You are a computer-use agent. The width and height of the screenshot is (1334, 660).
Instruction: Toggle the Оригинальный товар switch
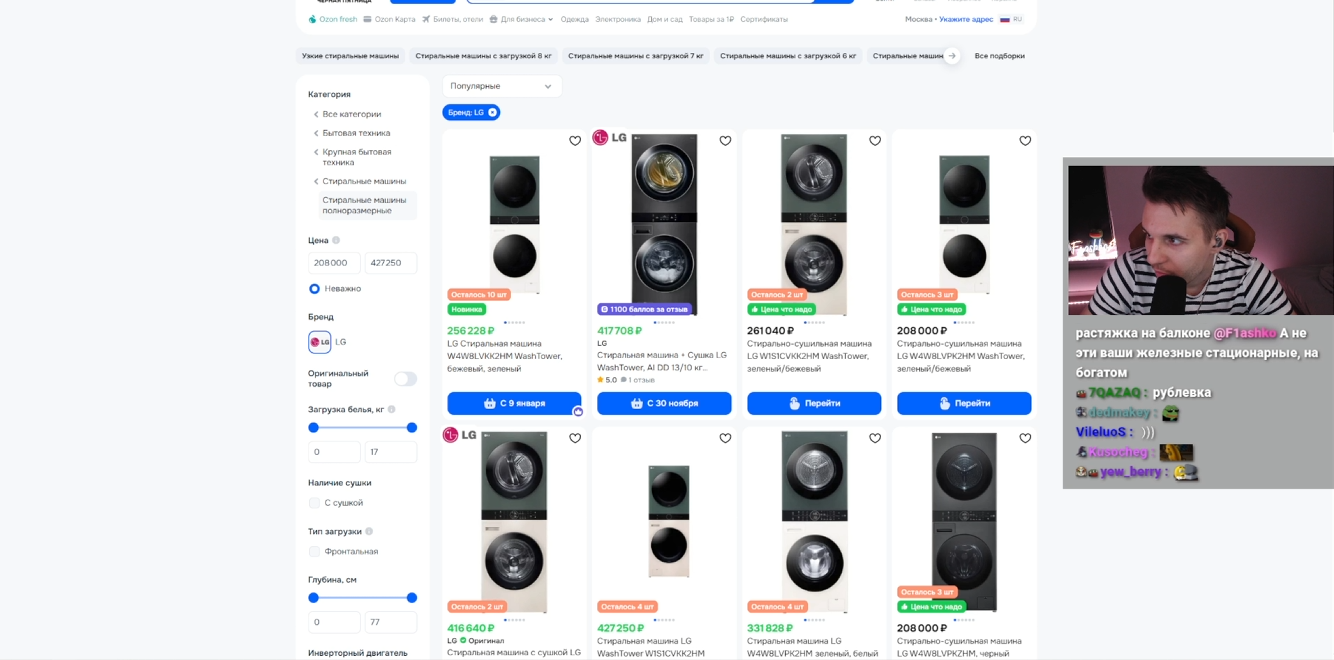[x=405, y=379]
